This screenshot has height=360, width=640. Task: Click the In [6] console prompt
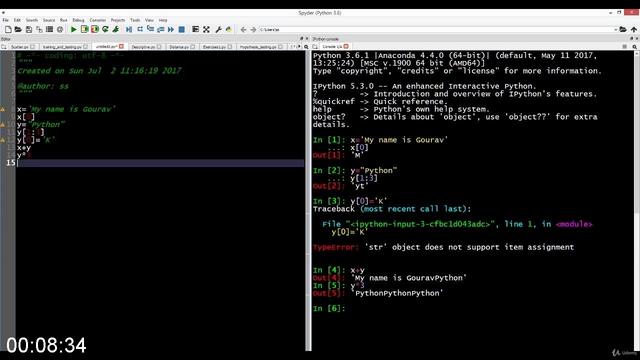329,309
